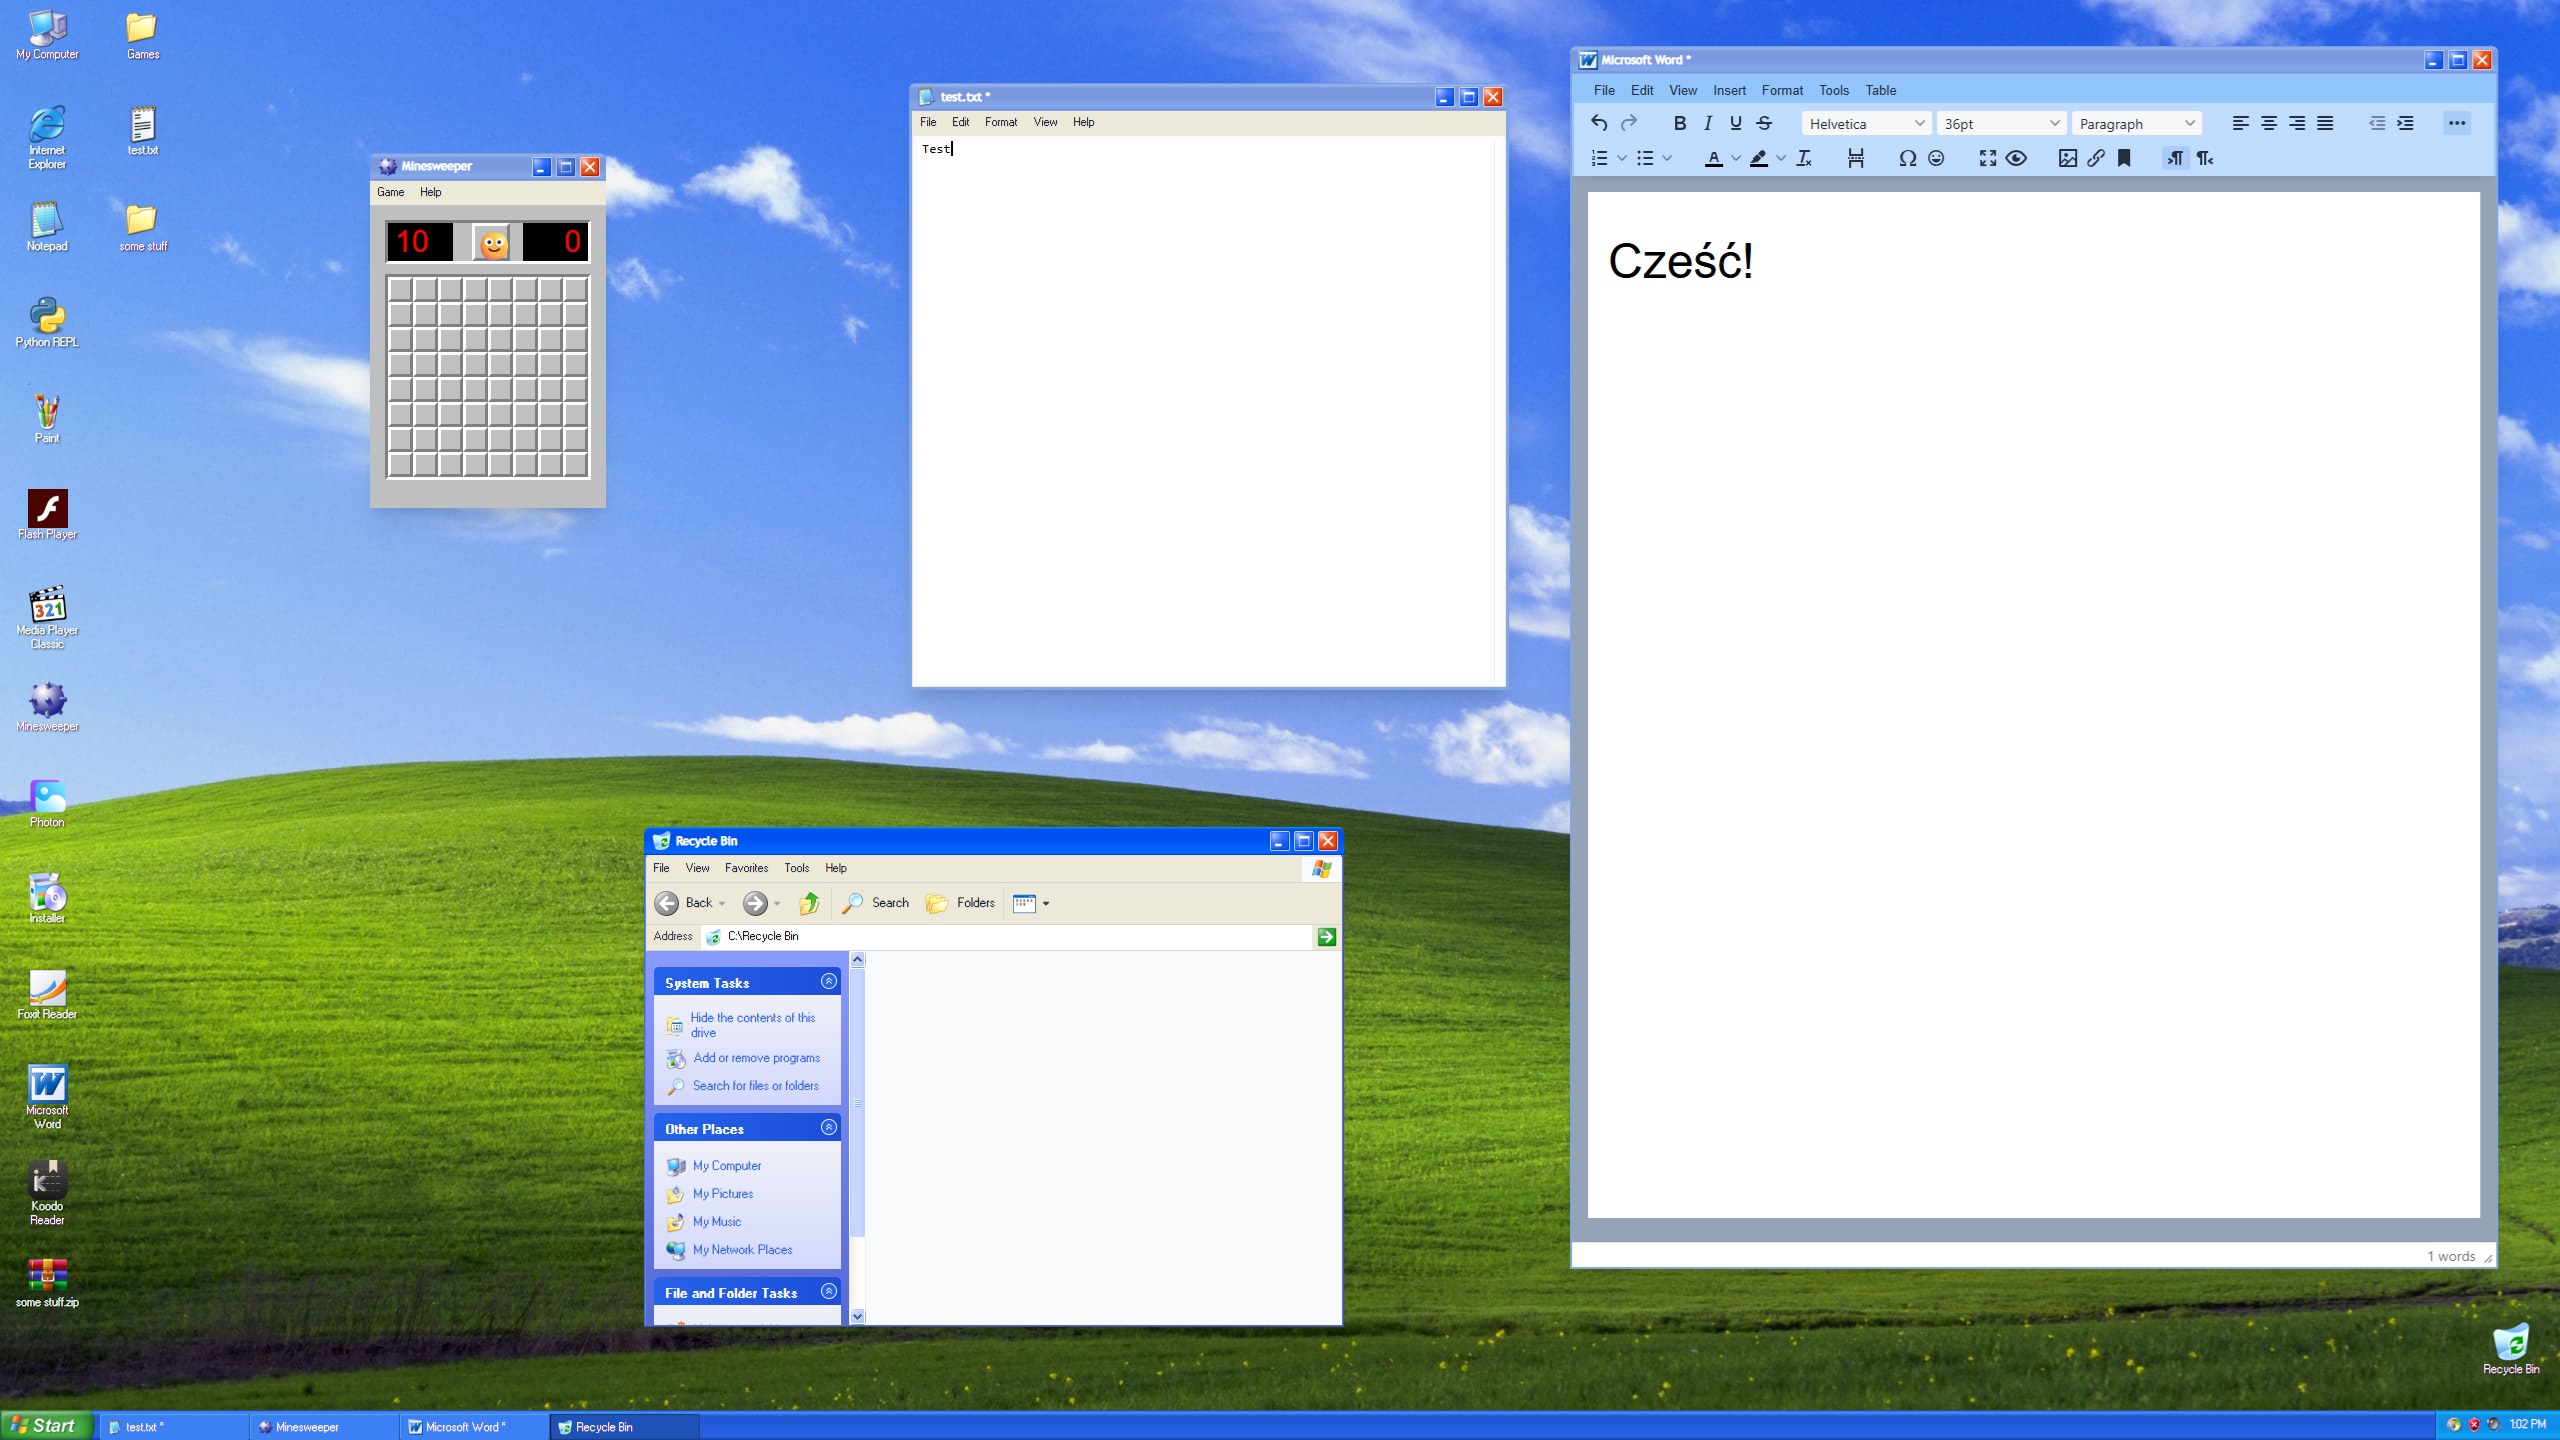Image resolution: width=2560 pixels, height=1440 pixels.
Task: Insert a page break in Word
Action: 1856,158
